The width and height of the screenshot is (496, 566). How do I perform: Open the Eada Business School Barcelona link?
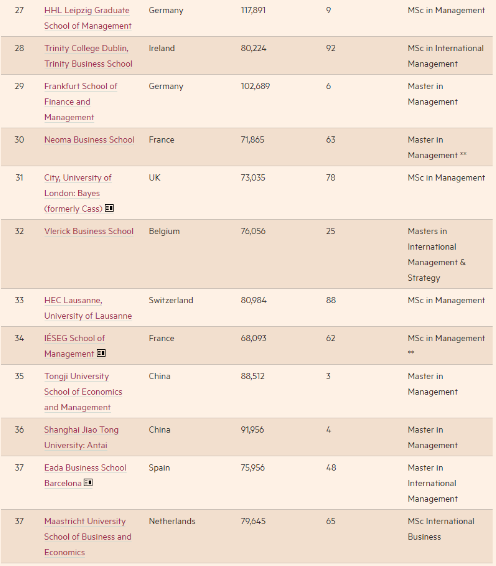coord(85,475)
